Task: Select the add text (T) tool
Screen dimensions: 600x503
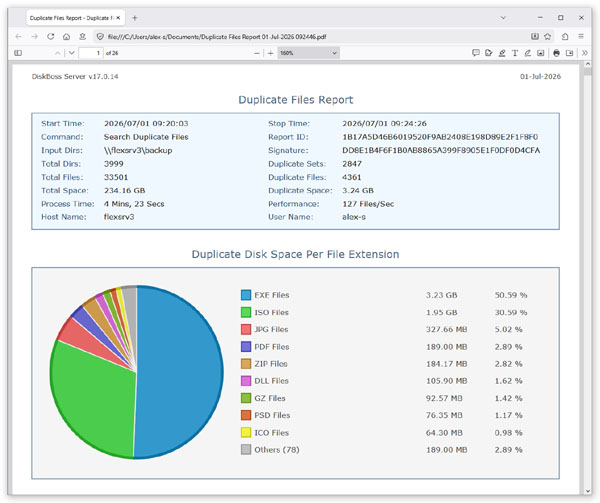Action: click(x=515, y=53)
